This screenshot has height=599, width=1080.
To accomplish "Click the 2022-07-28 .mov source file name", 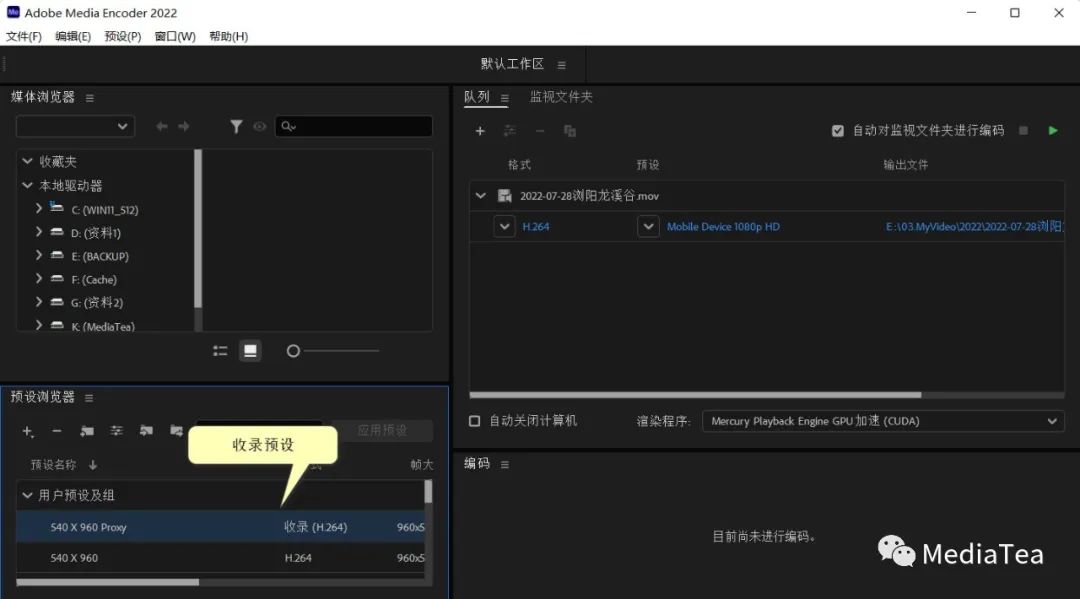I will click(x=589, y=196).
